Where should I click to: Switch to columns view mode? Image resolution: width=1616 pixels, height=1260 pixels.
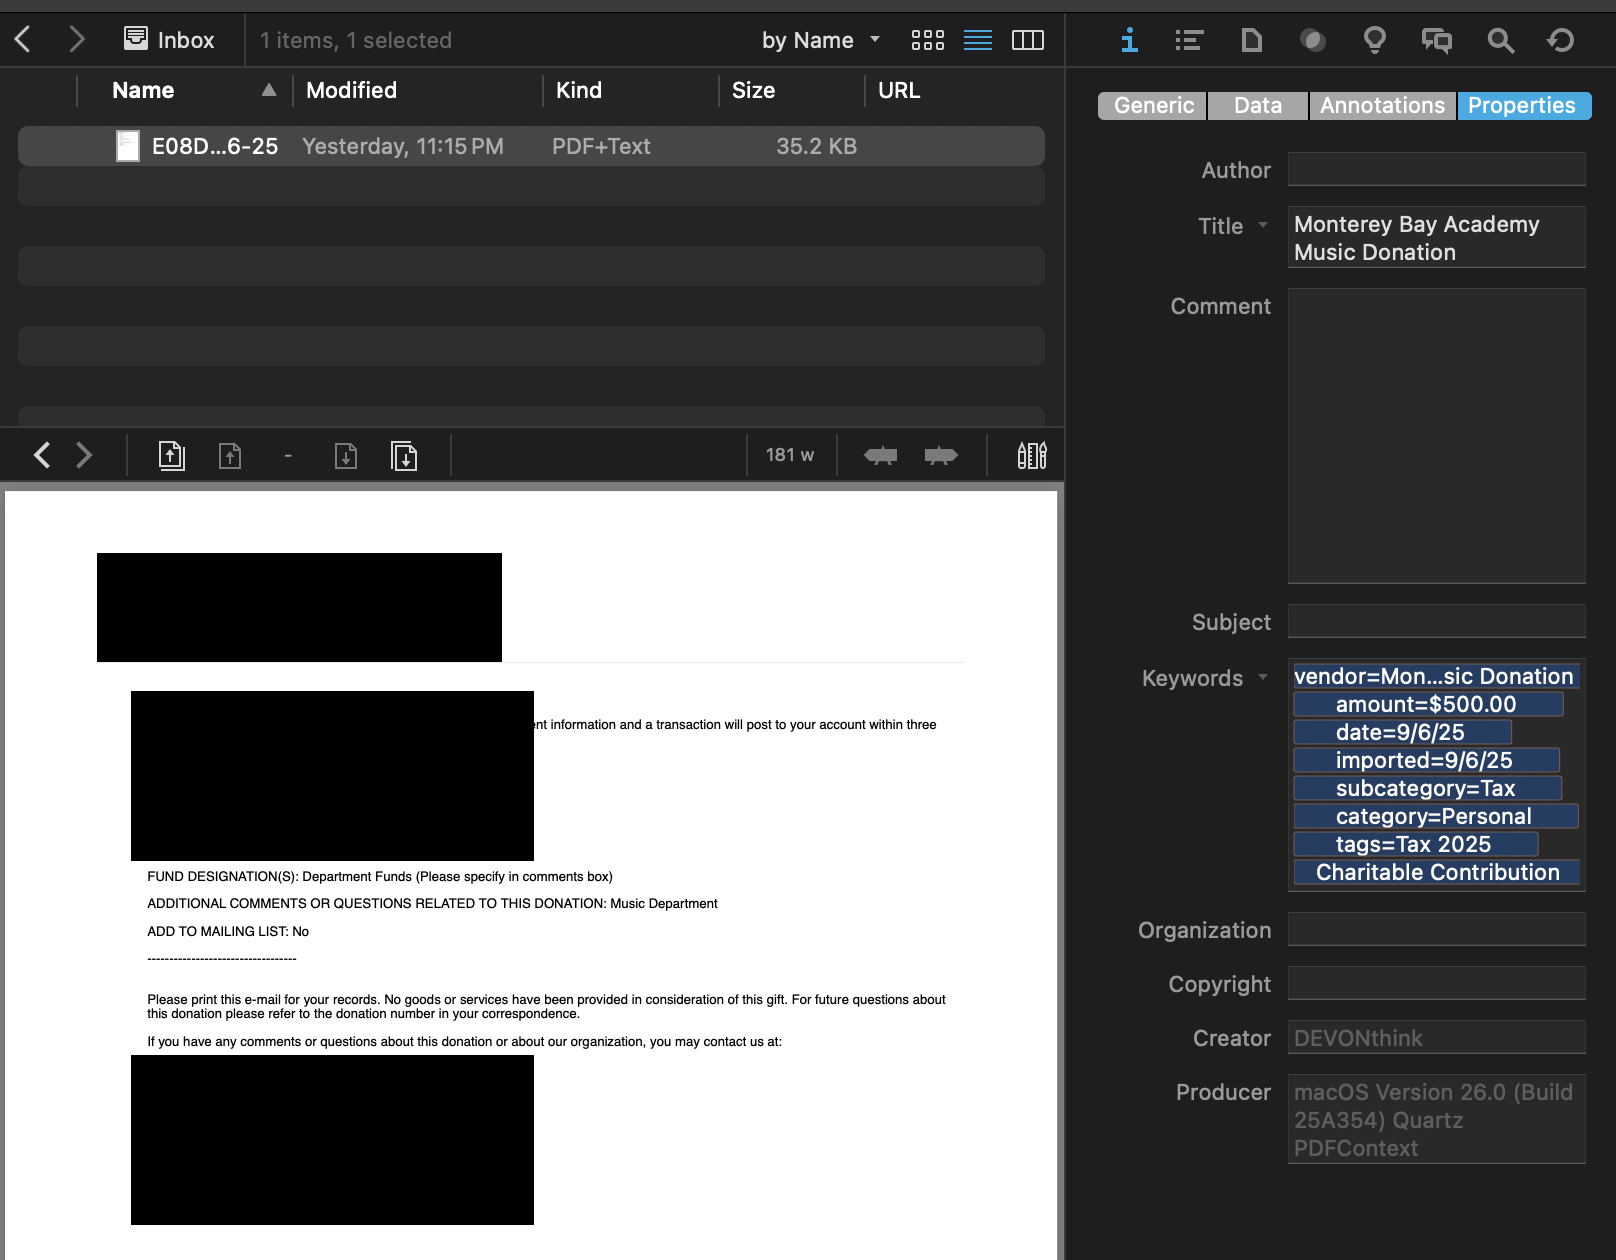[1027, 40]
